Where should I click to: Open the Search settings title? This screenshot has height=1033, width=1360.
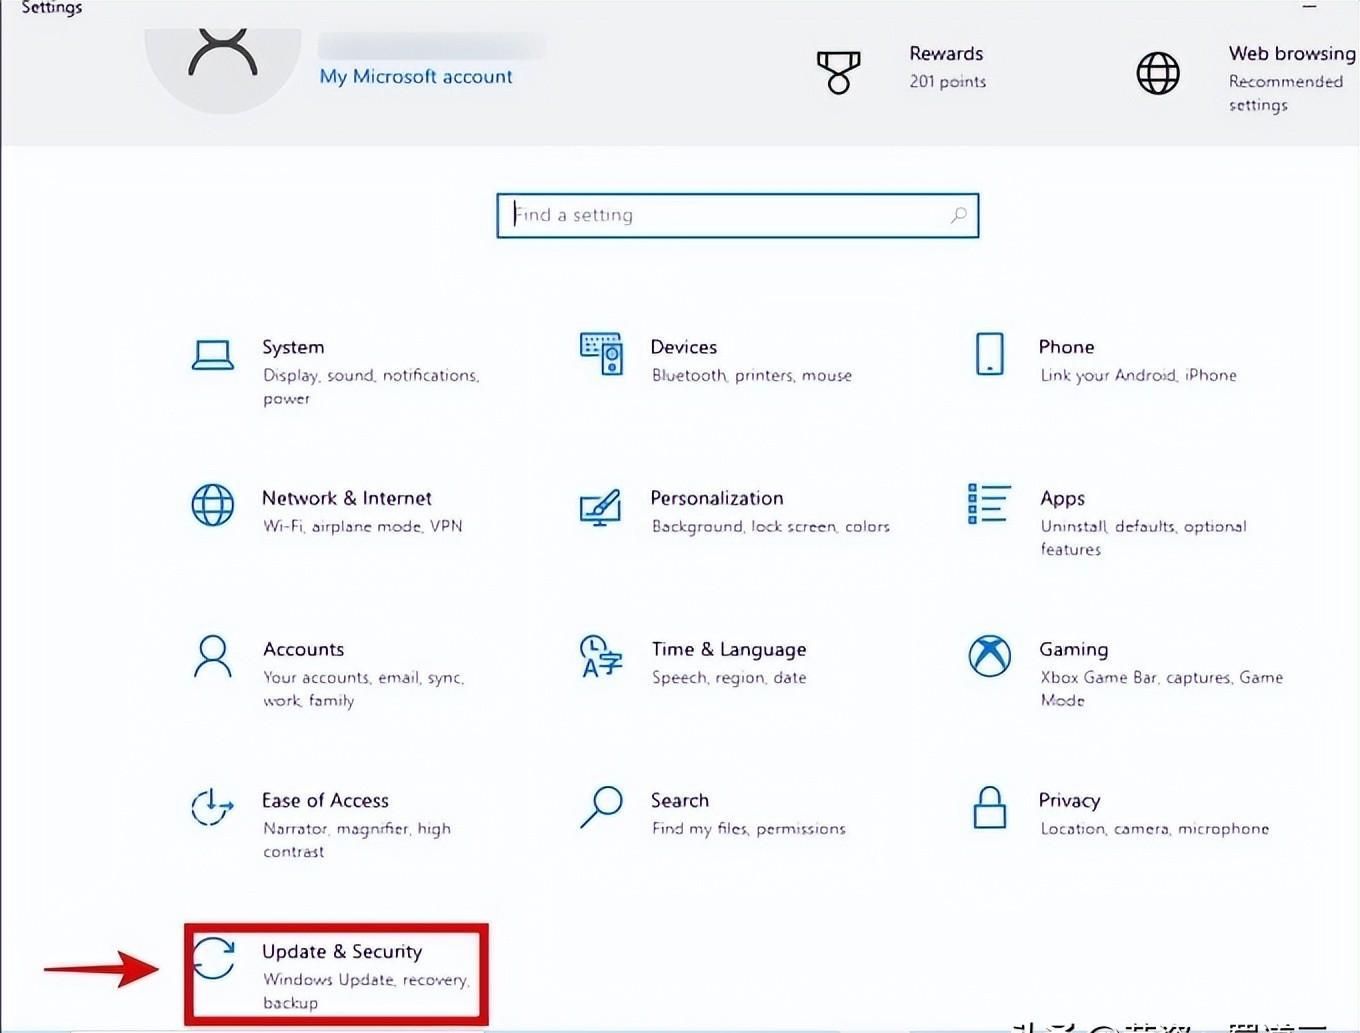coord(680,800)
